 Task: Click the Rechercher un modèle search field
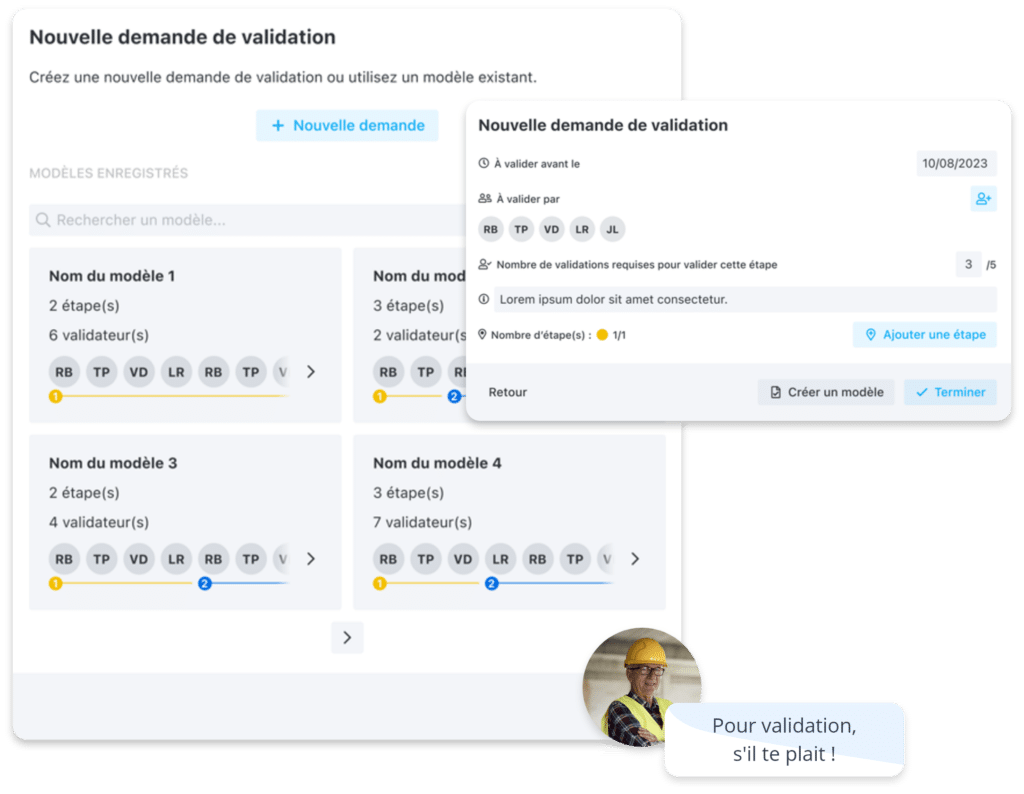pyautogui.click(x=248, y=220)
